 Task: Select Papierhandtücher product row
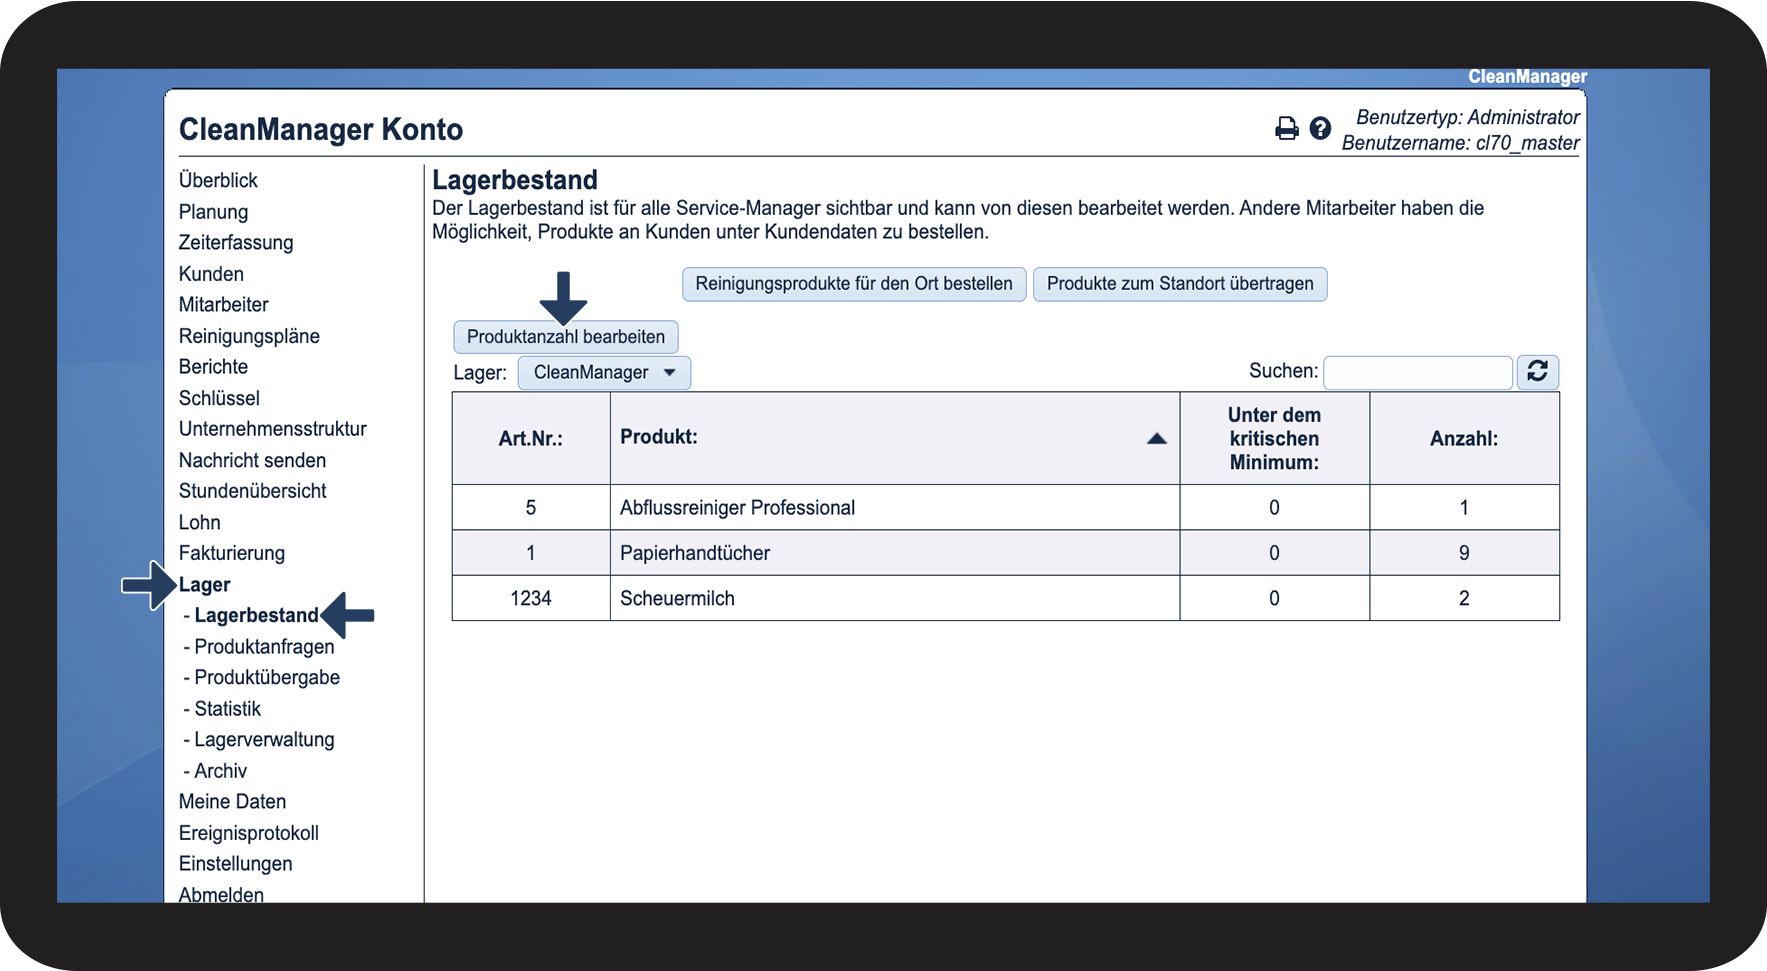1006,553
